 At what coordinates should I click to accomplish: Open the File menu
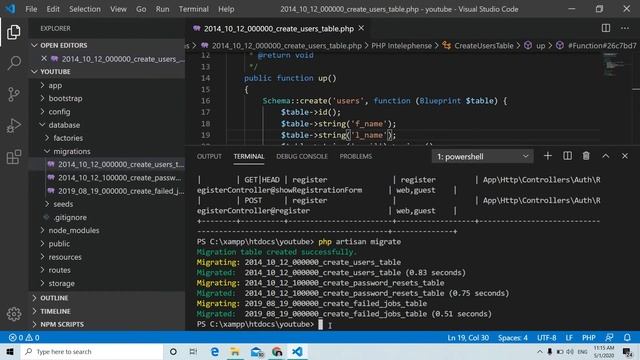point(31,9)
